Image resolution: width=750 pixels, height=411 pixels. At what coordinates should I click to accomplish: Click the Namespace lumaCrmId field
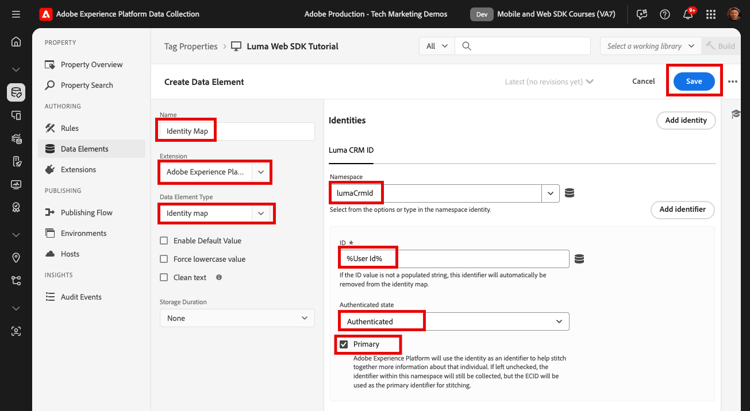(436, 193)
